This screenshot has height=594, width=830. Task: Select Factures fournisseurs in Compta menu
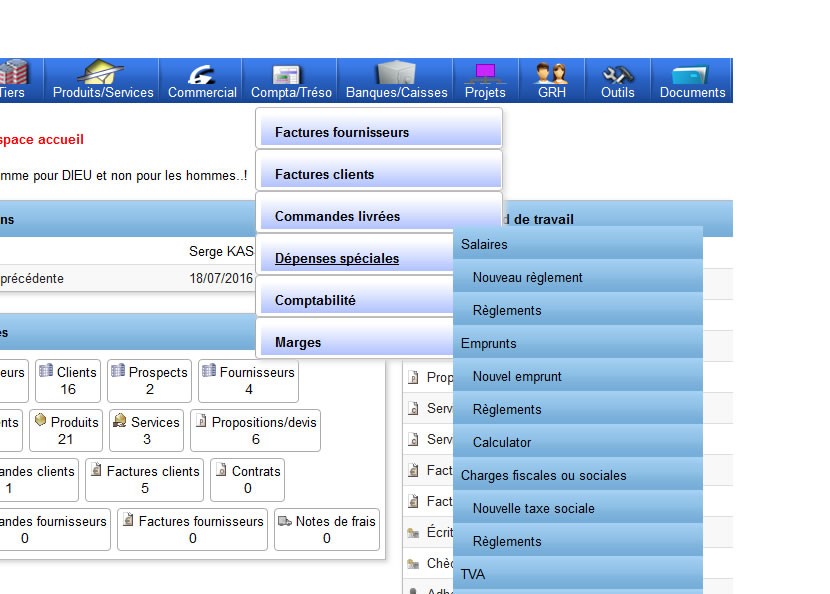(379, 128)
